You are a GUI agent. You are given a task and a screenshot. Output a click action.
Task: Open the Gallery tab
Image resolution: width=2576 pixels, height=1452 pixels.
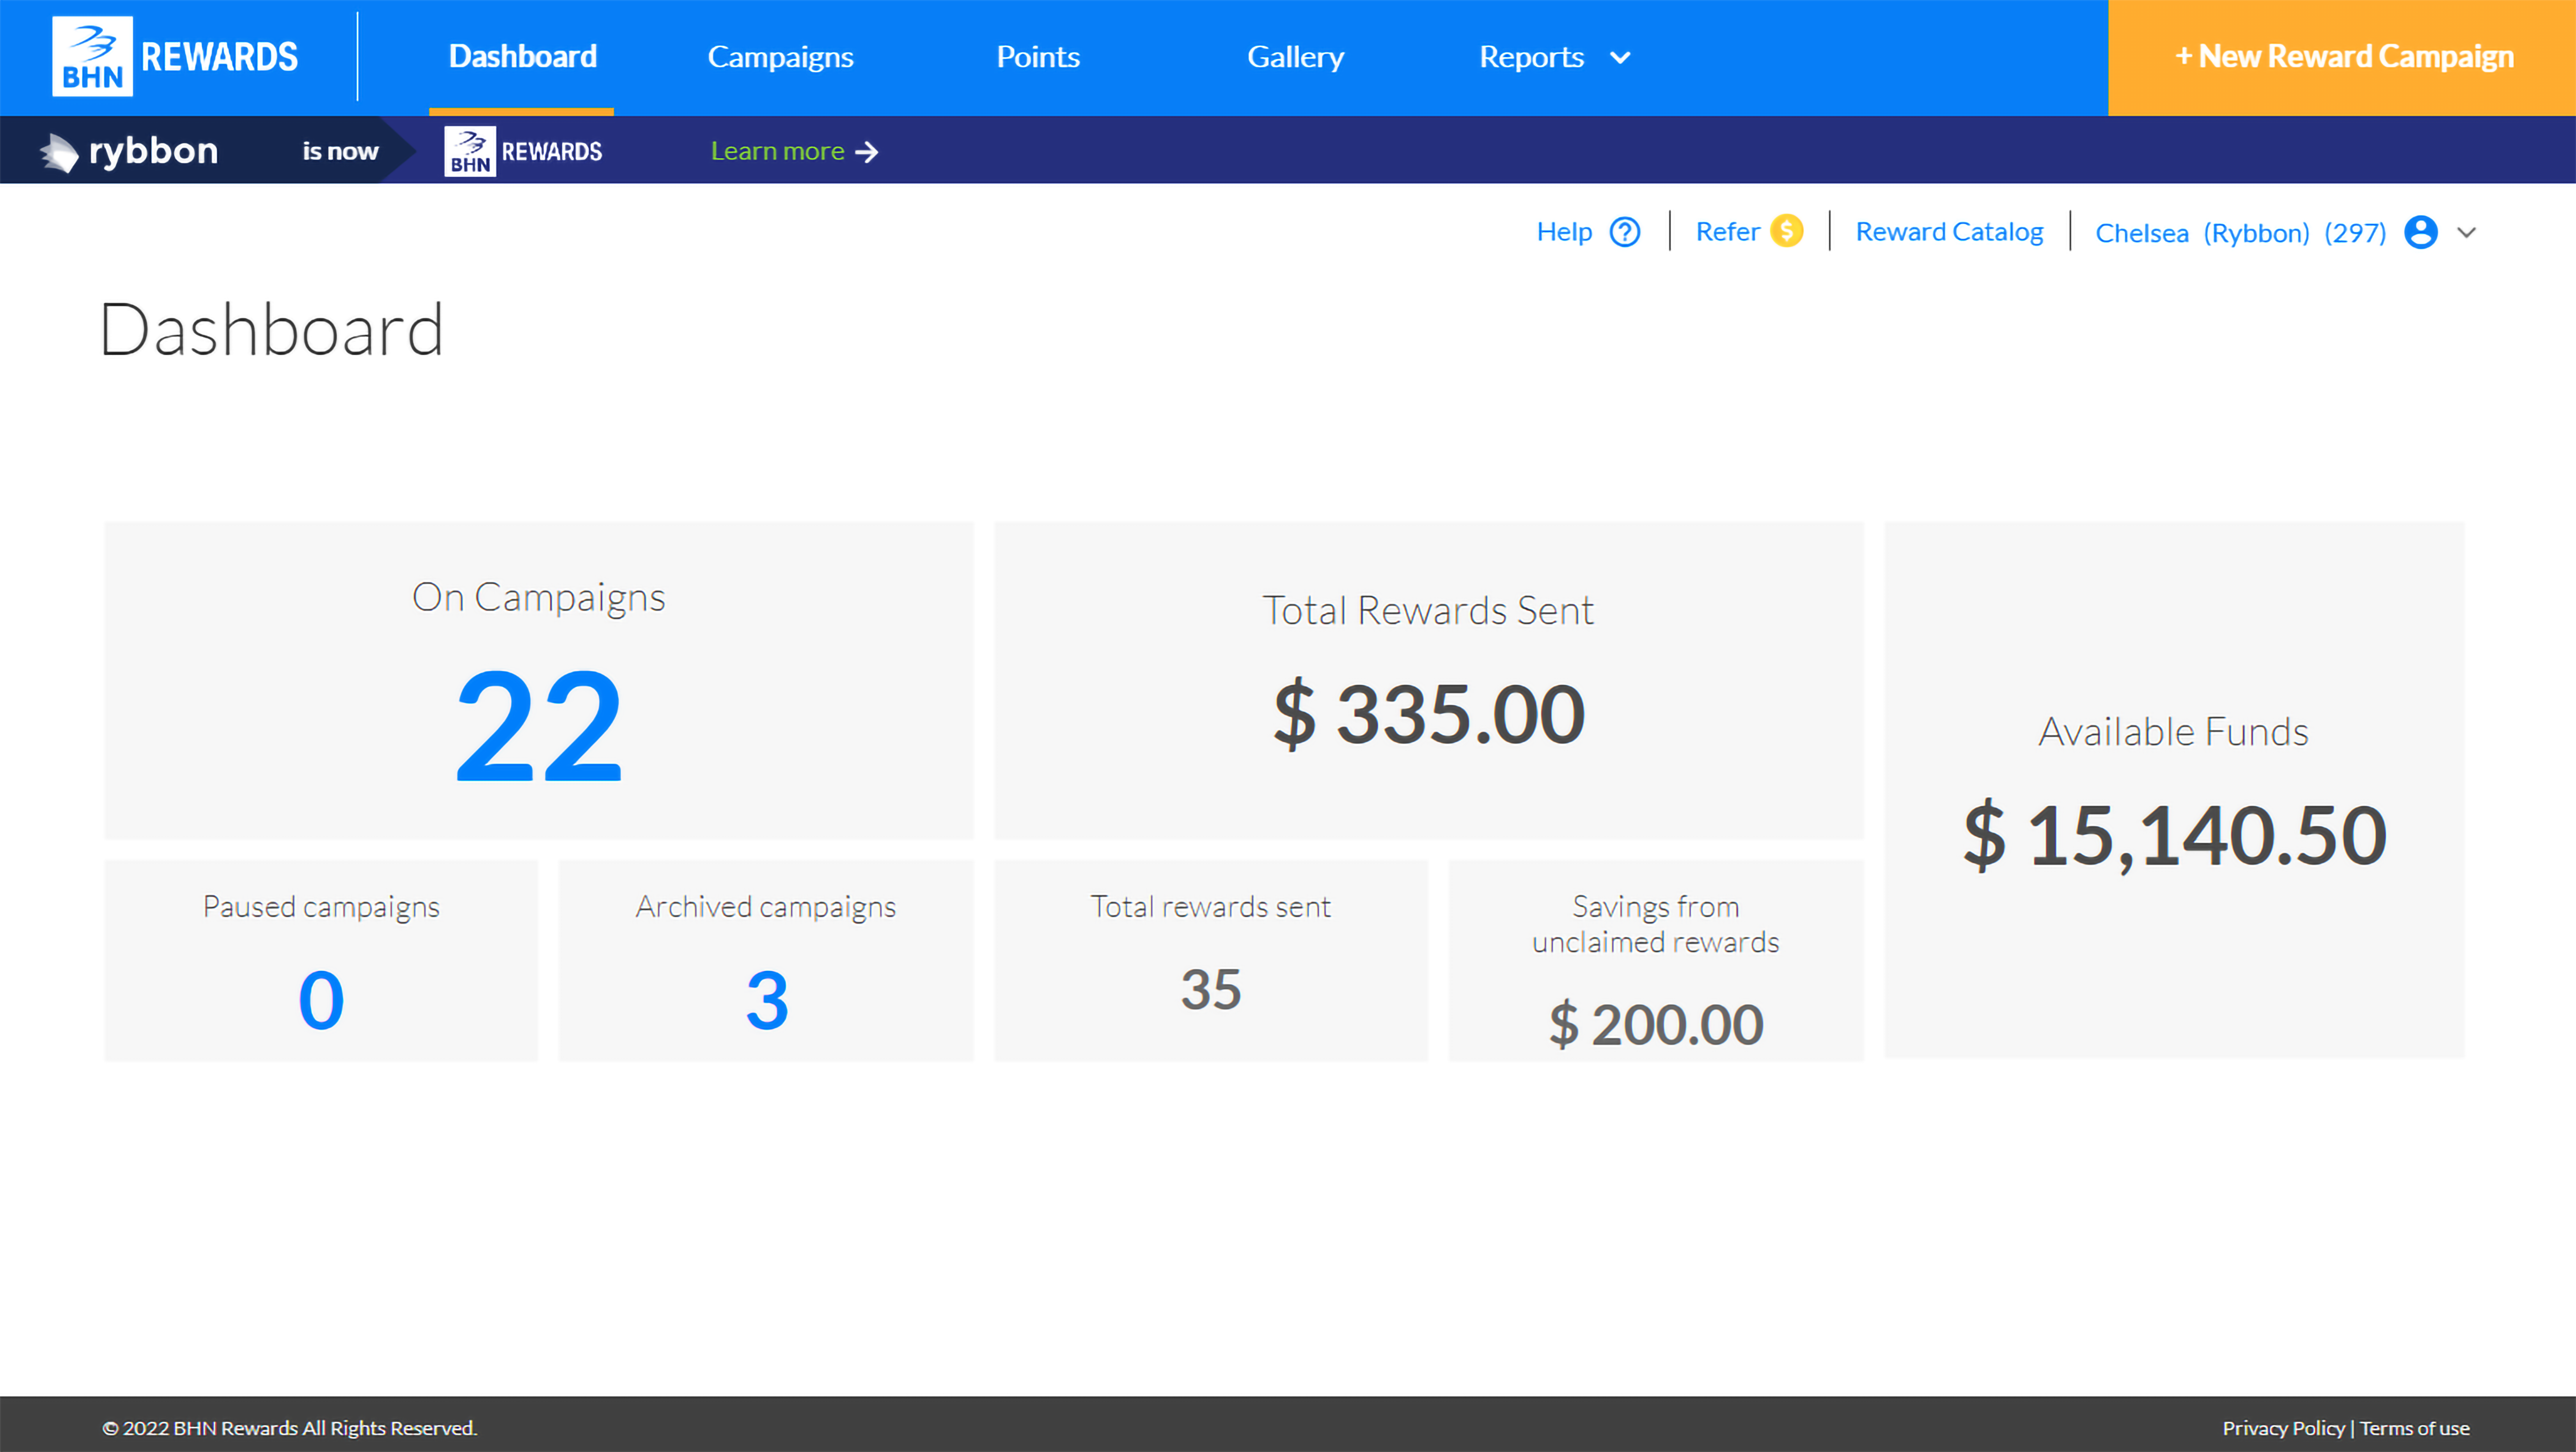pos(1296,57)
